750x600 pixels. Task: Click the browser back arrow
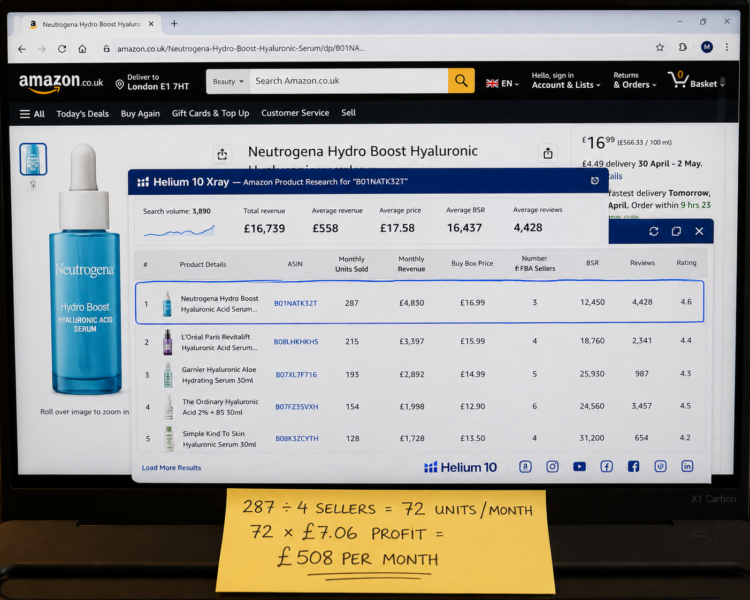(22, 49)
